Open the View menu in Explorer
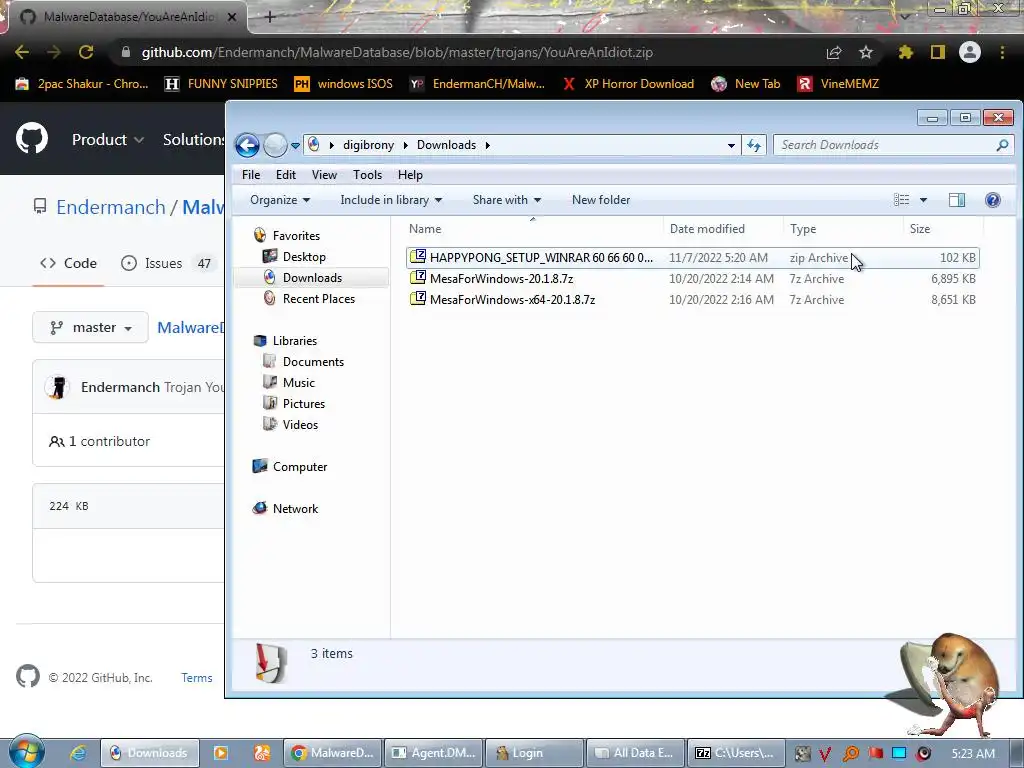Viewport: 1024px width, 768px height. click(x=324, y=175)
